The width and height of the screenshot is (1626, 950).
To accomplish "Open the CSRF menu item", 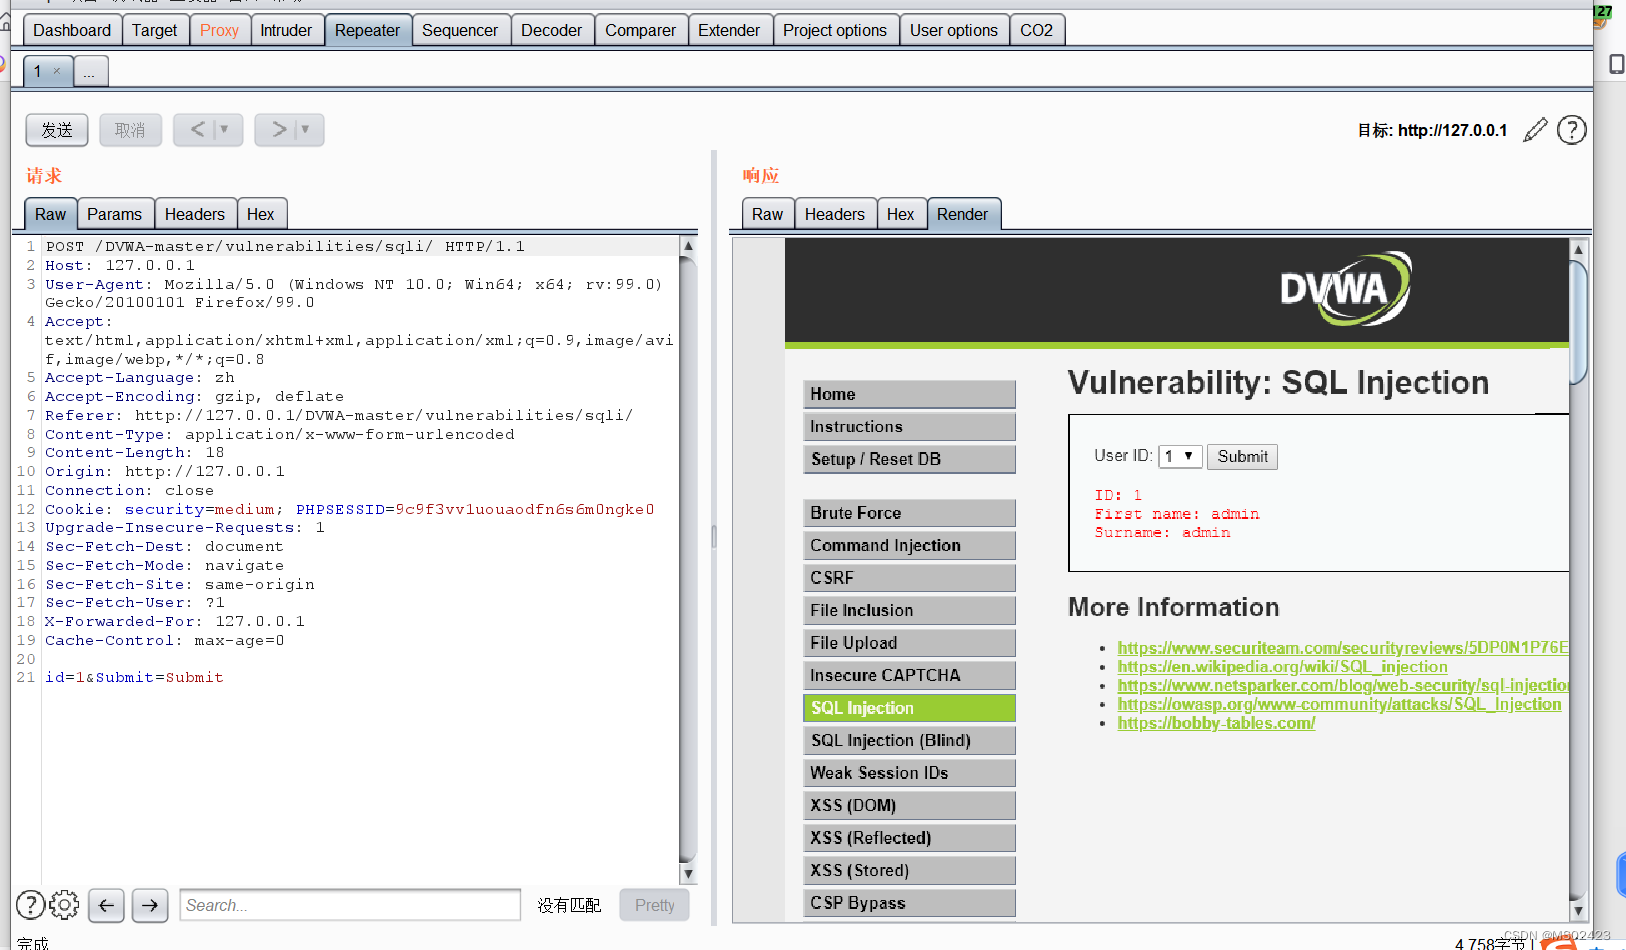I will (909, 578).
